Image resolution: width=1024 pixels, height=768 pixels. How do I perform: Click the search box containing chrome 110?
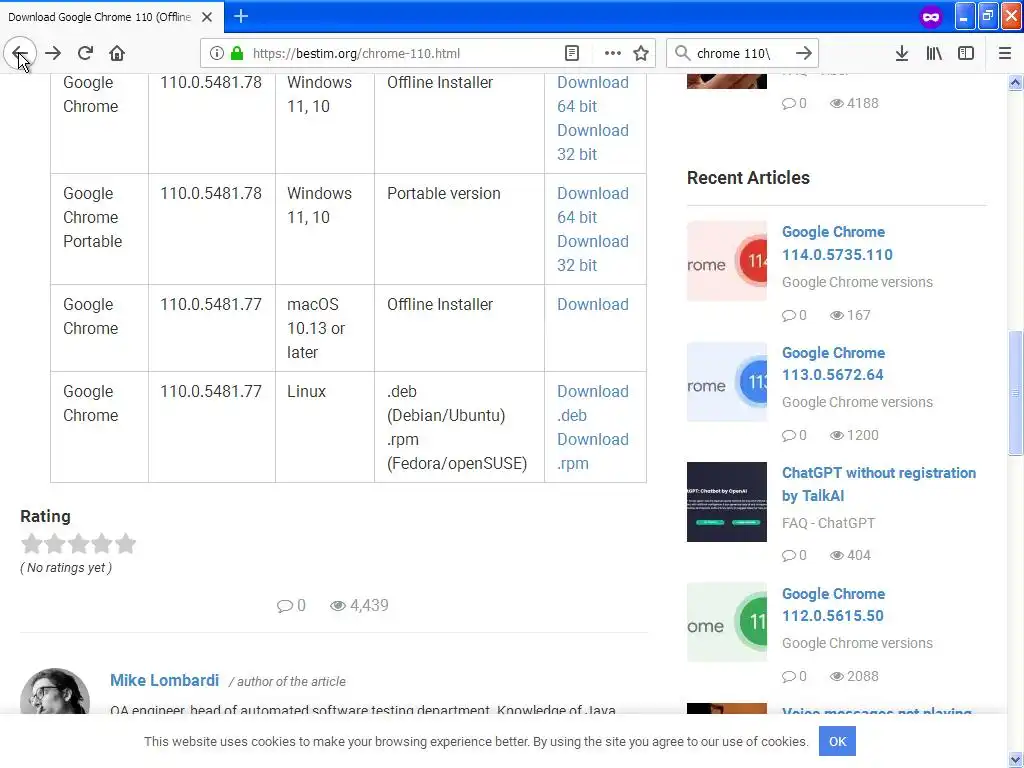[x=741, y=54]
